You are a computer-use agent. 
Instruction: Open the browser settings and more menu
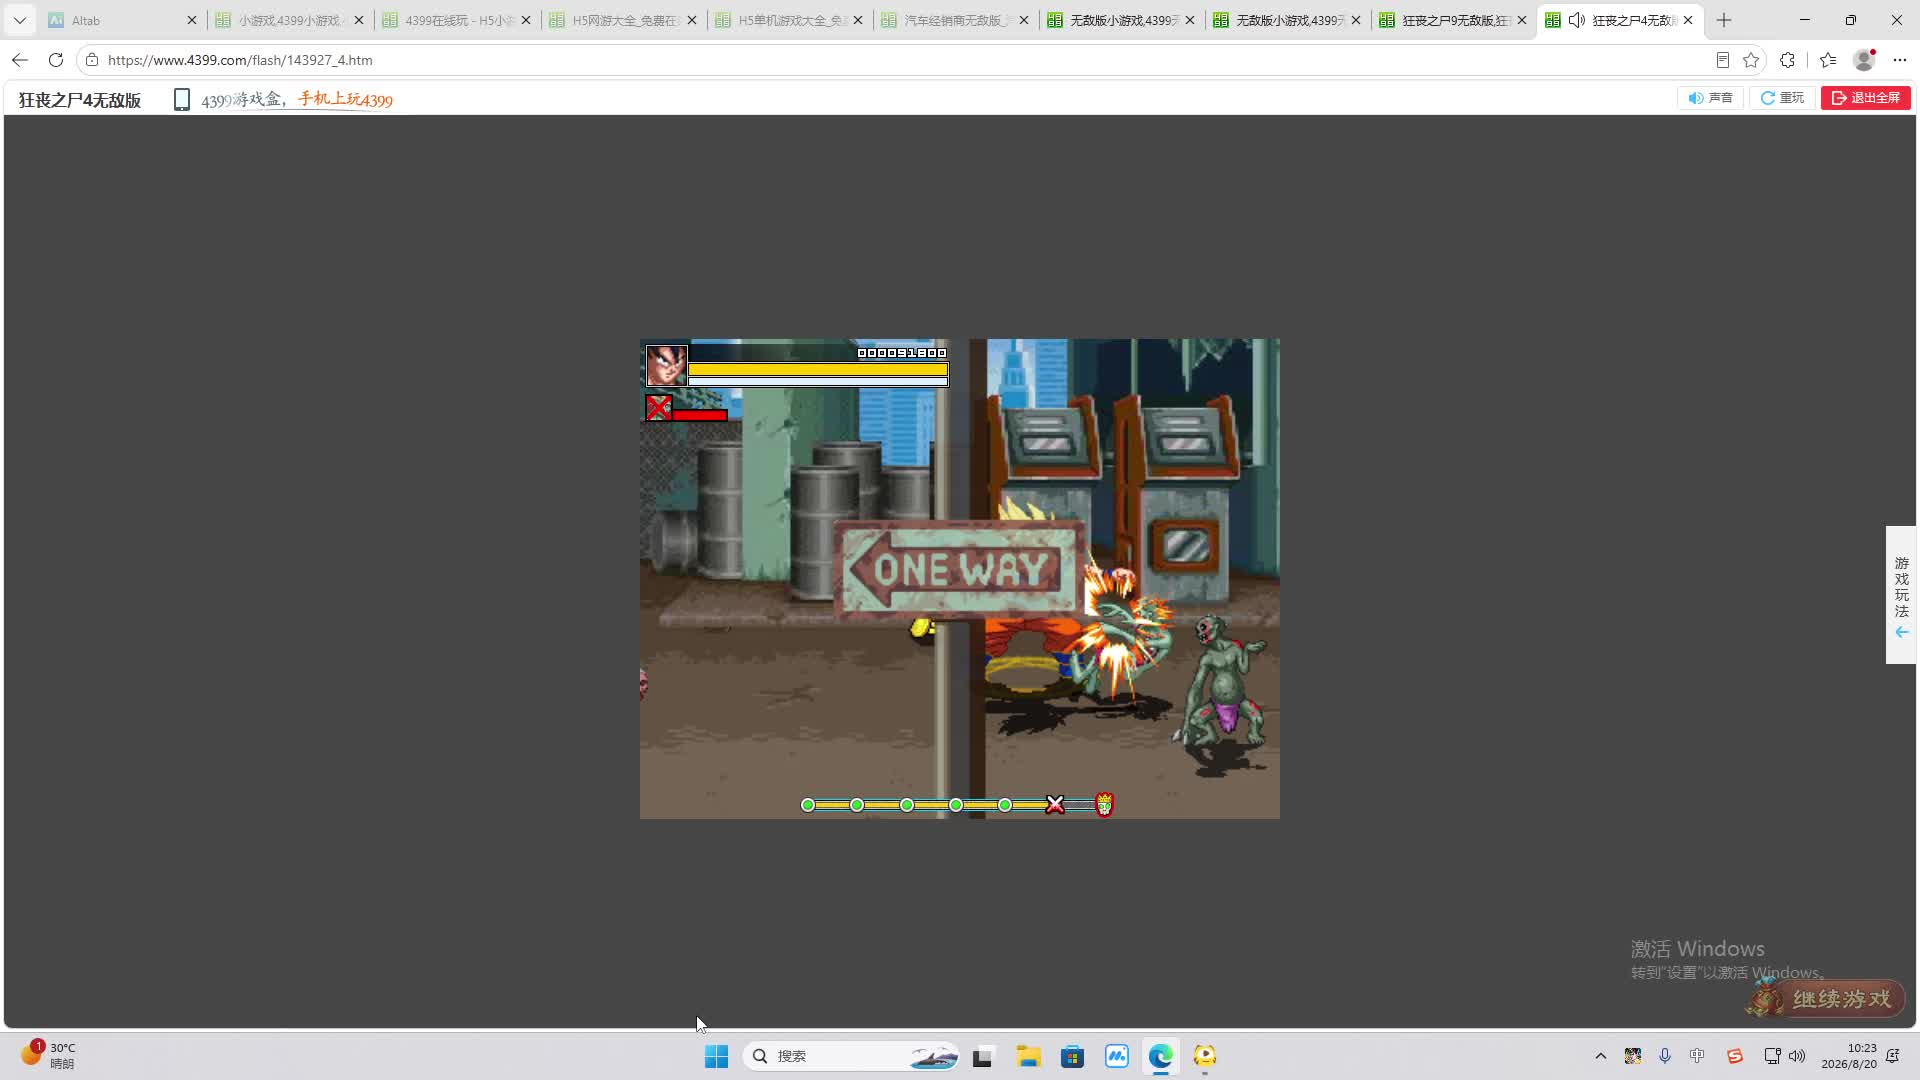[x=1900, y=60]
